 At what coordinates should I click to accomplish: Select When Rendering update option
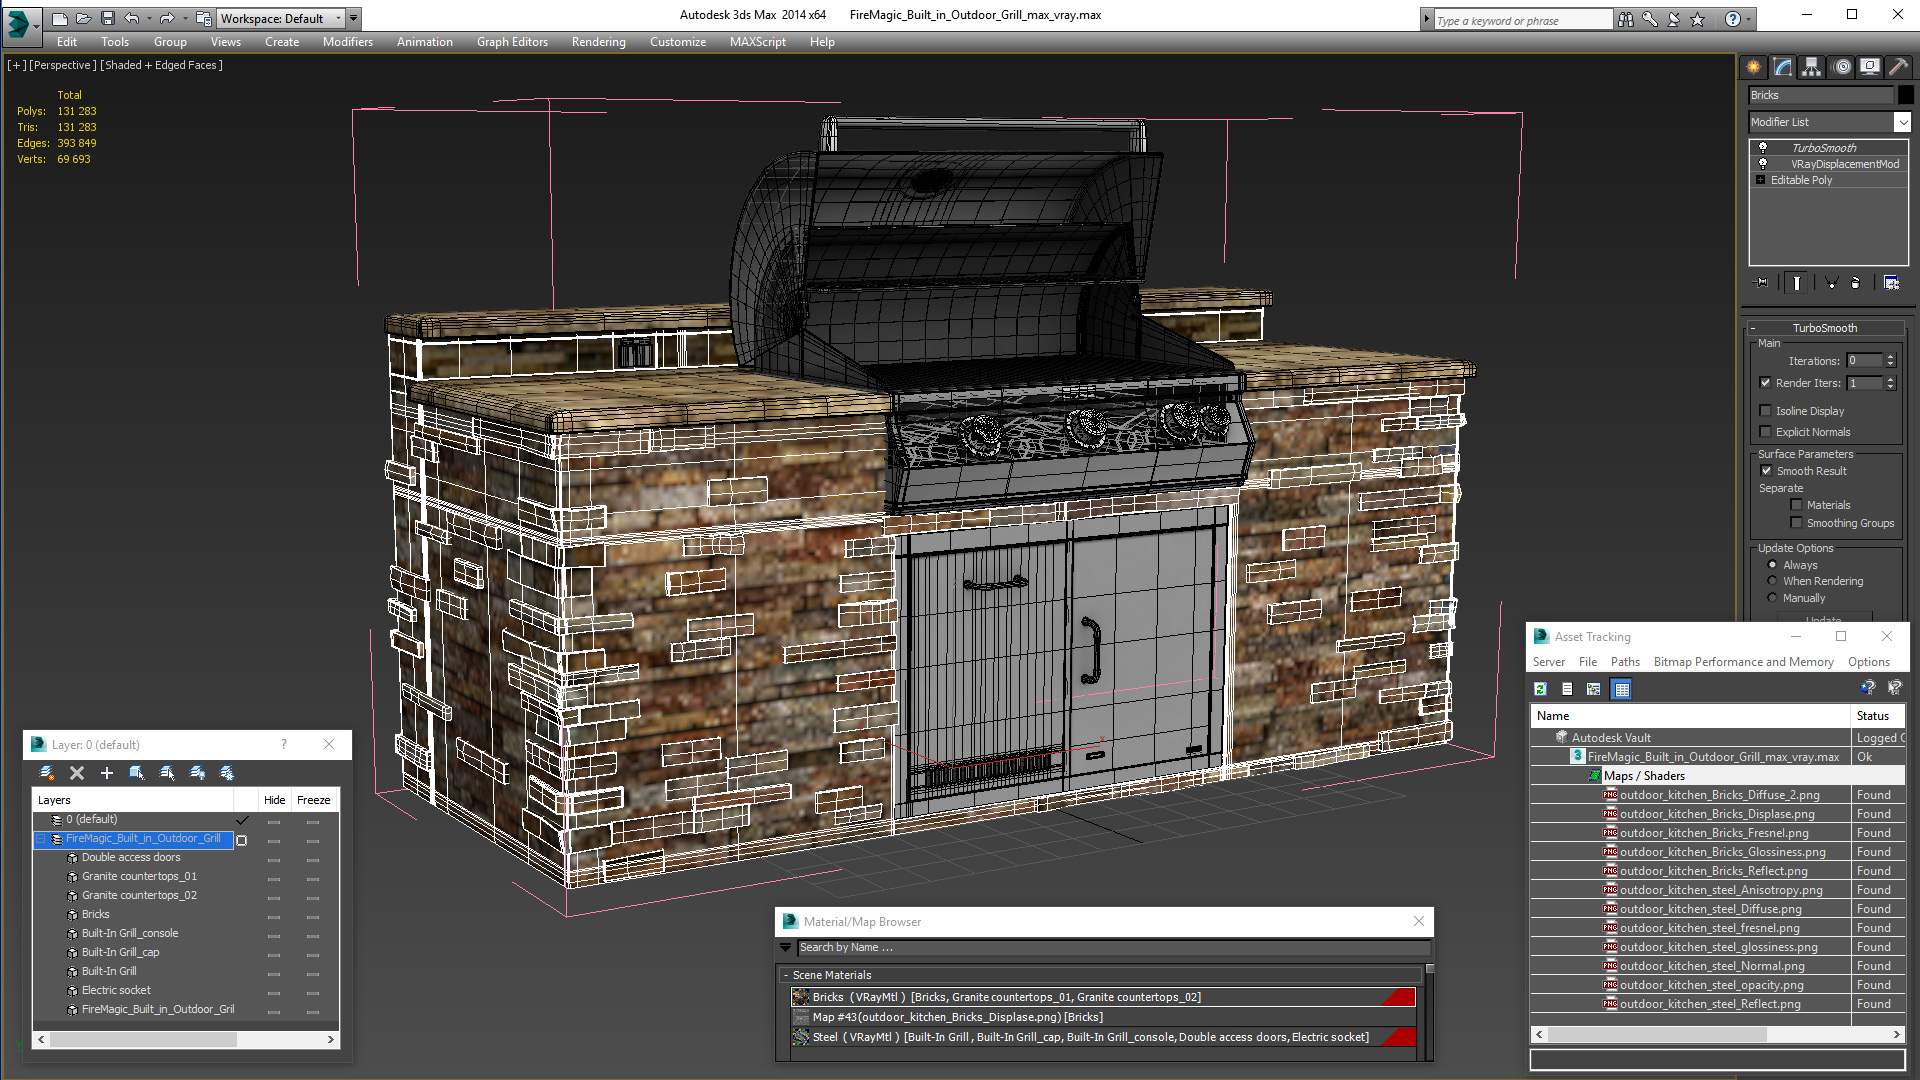1773,581
